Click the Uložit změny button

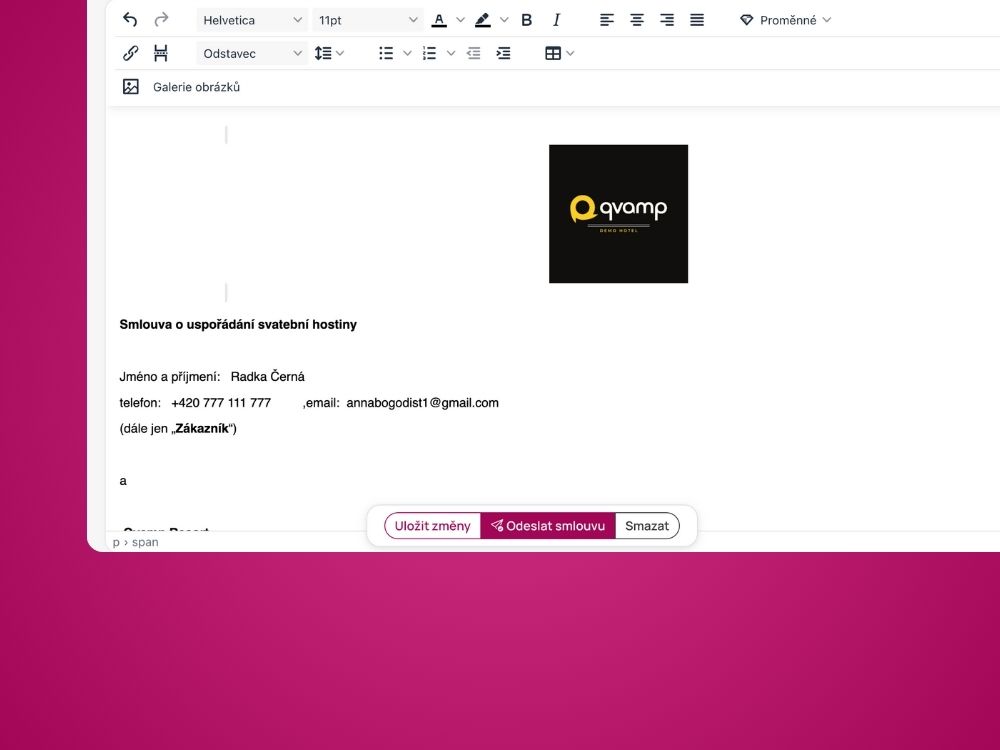coord(432,526)
